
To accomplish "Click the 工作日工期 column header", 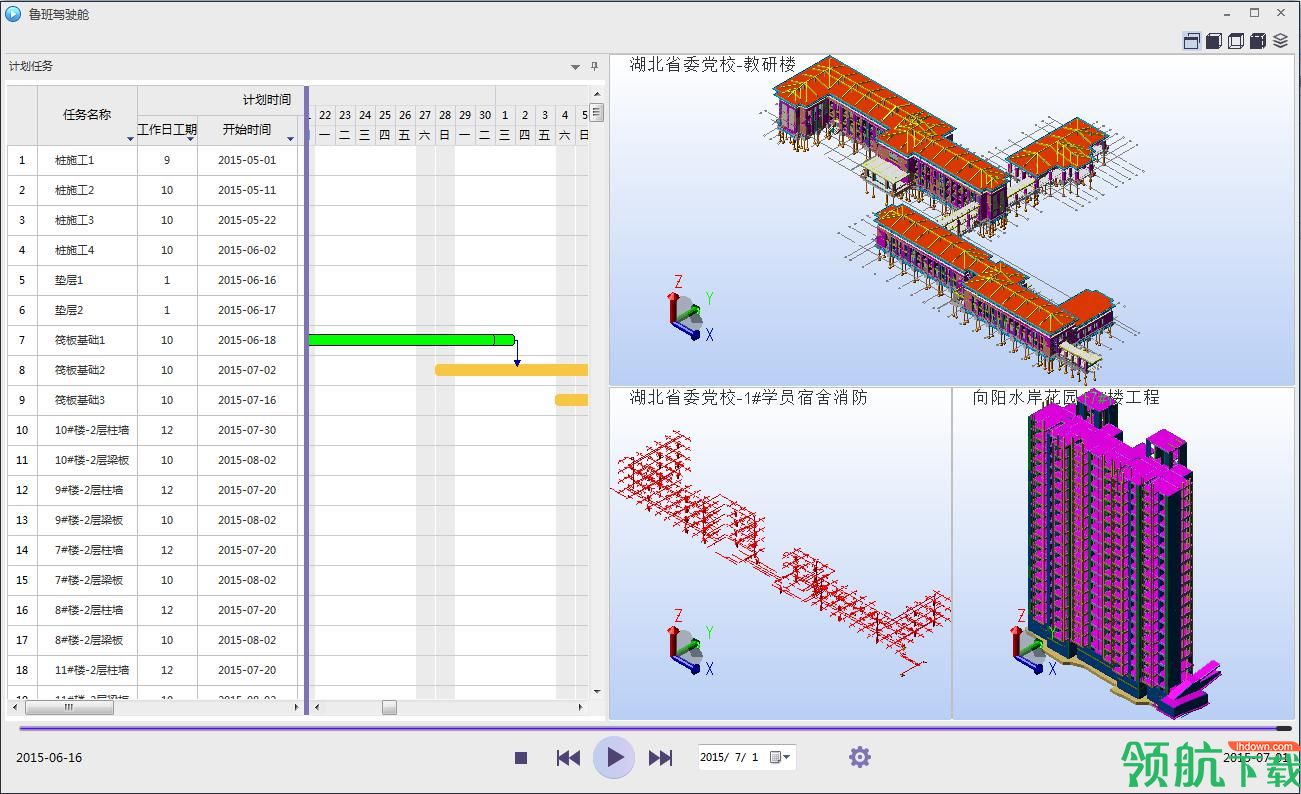I will 167,130.
